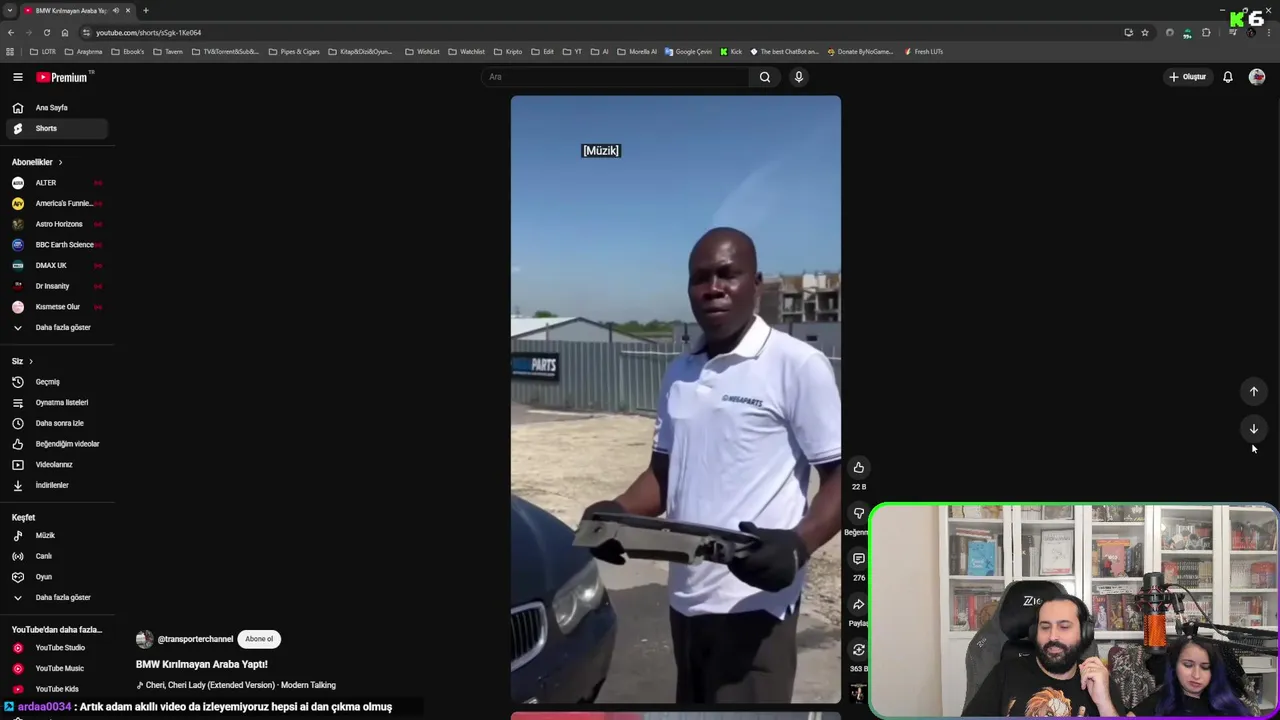
Task: Open the YouTube account avatar menu
Action: tap(1257, 77)
